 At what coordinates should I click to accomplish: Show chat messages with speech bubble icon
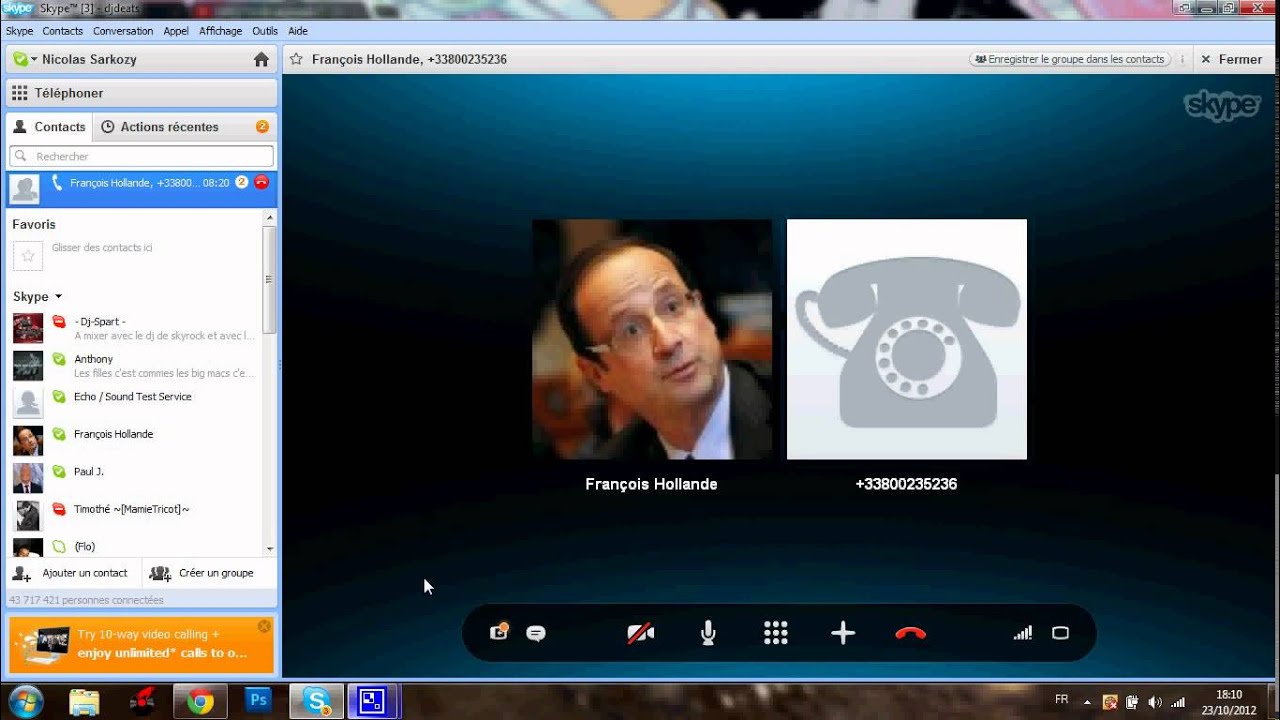tap(536, 633)
